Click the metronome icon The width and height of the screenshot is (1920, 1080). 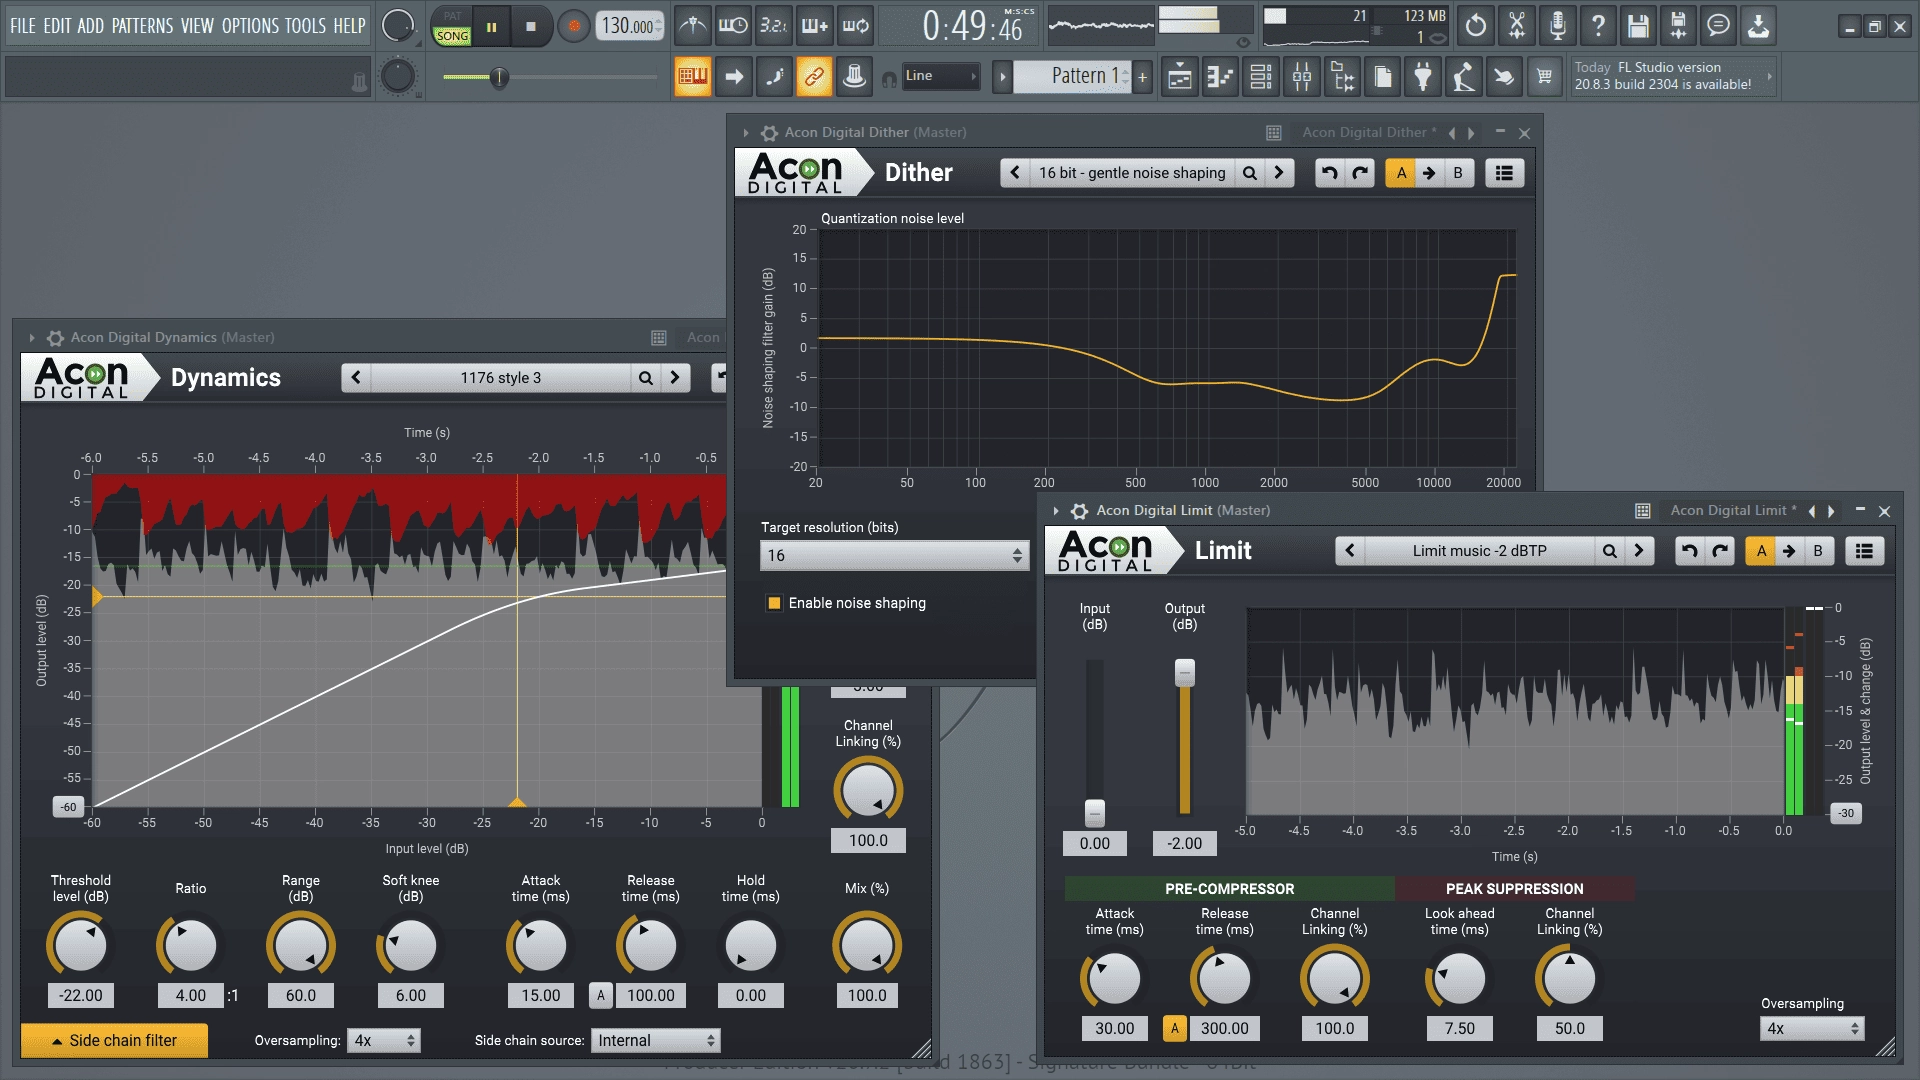tap(693, 26)
